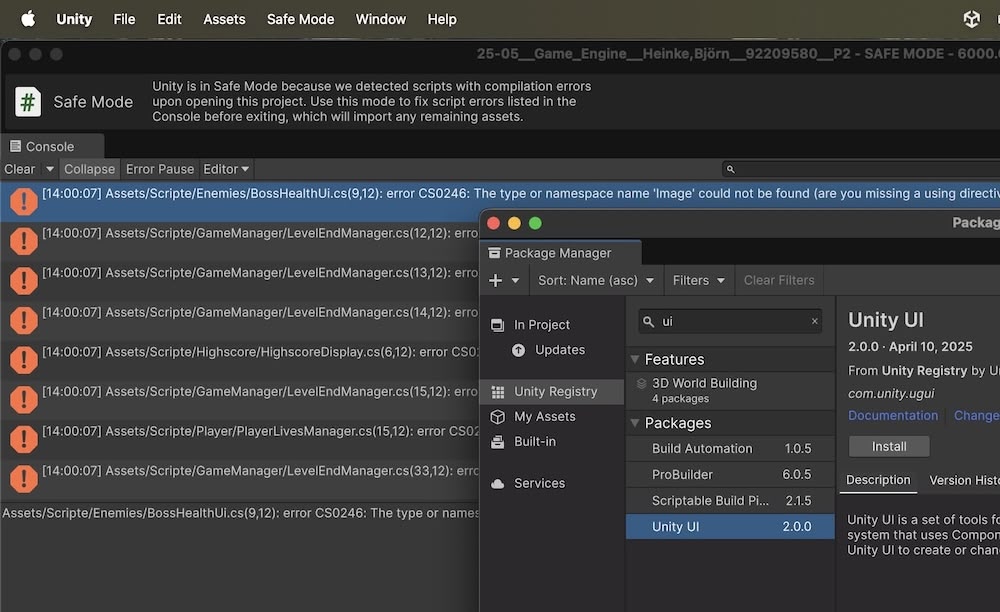1000x612 pixels.
Task: Open the Filters dropdown
Action: tap(699, 280)
